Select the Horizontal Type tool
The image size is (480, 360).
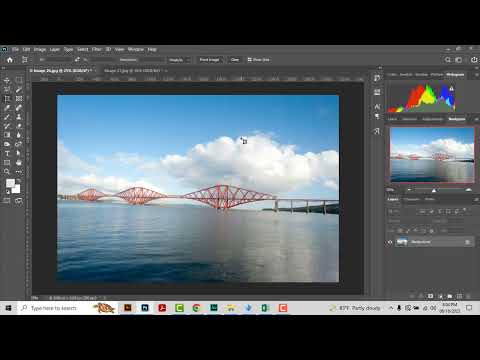[x=7, y=153]
